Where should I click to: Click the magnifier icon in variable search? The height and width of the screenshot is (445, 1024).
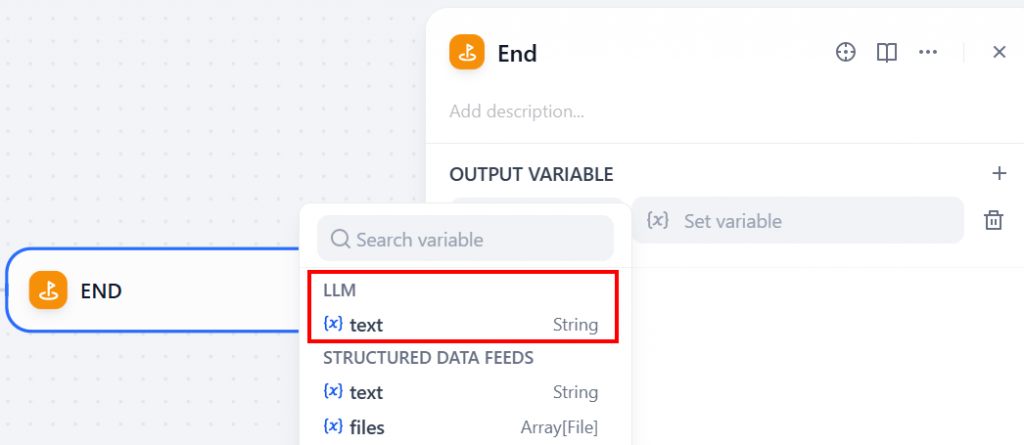(339, 240)
